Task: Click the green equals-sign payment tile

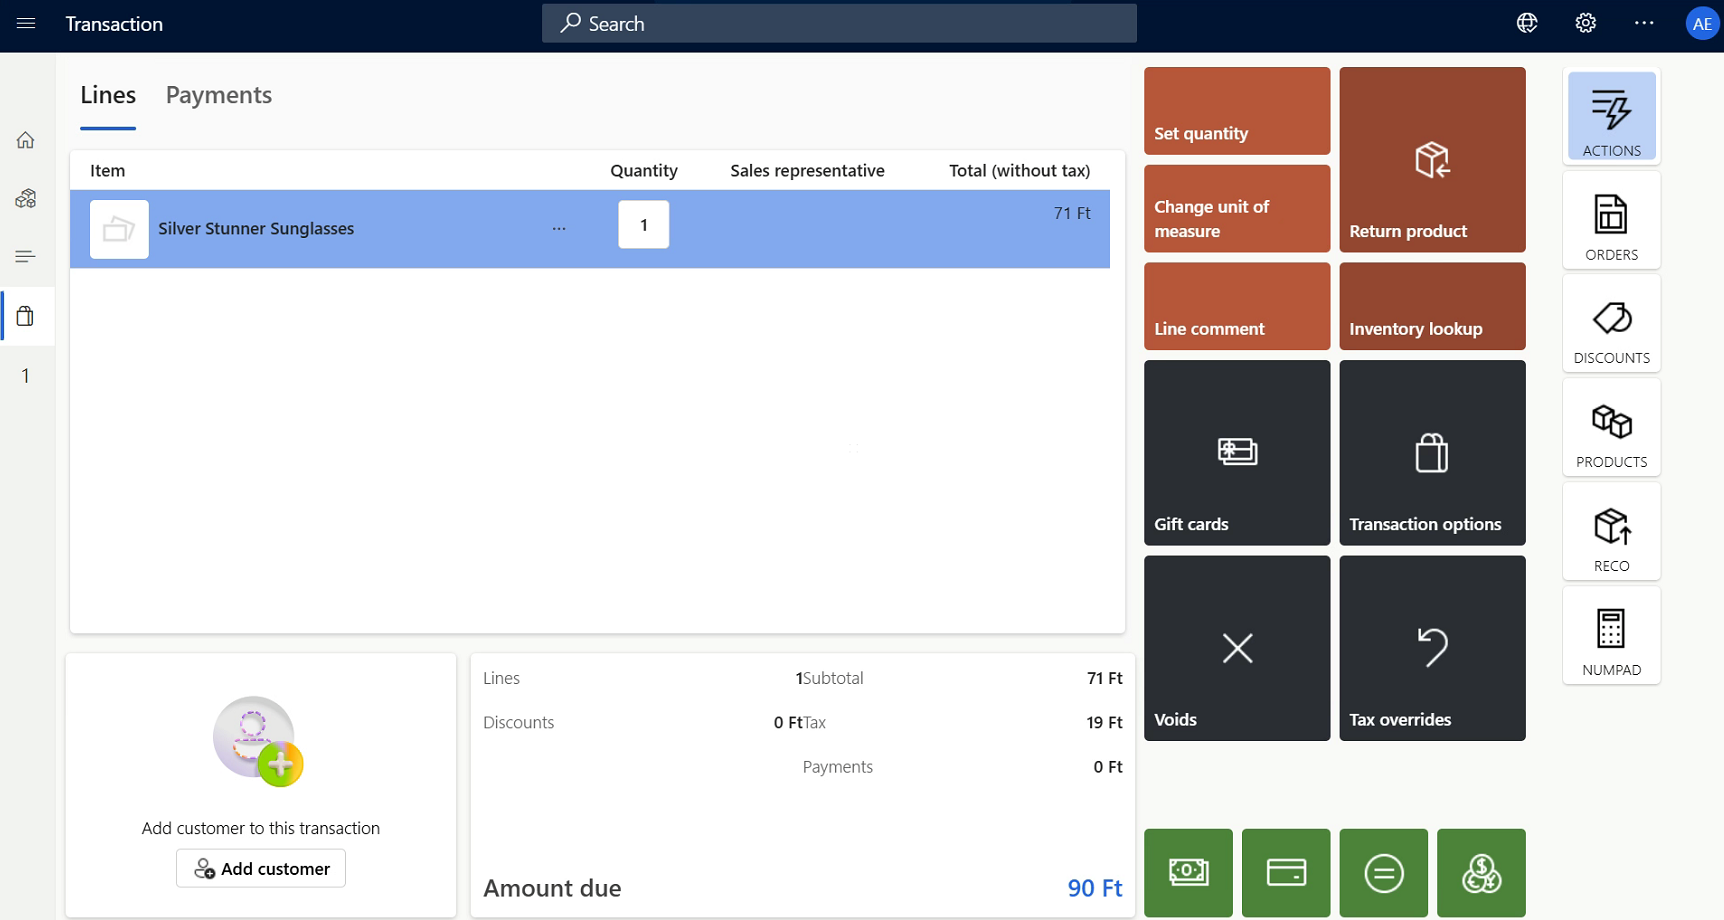Action: tap(1384, 873)
